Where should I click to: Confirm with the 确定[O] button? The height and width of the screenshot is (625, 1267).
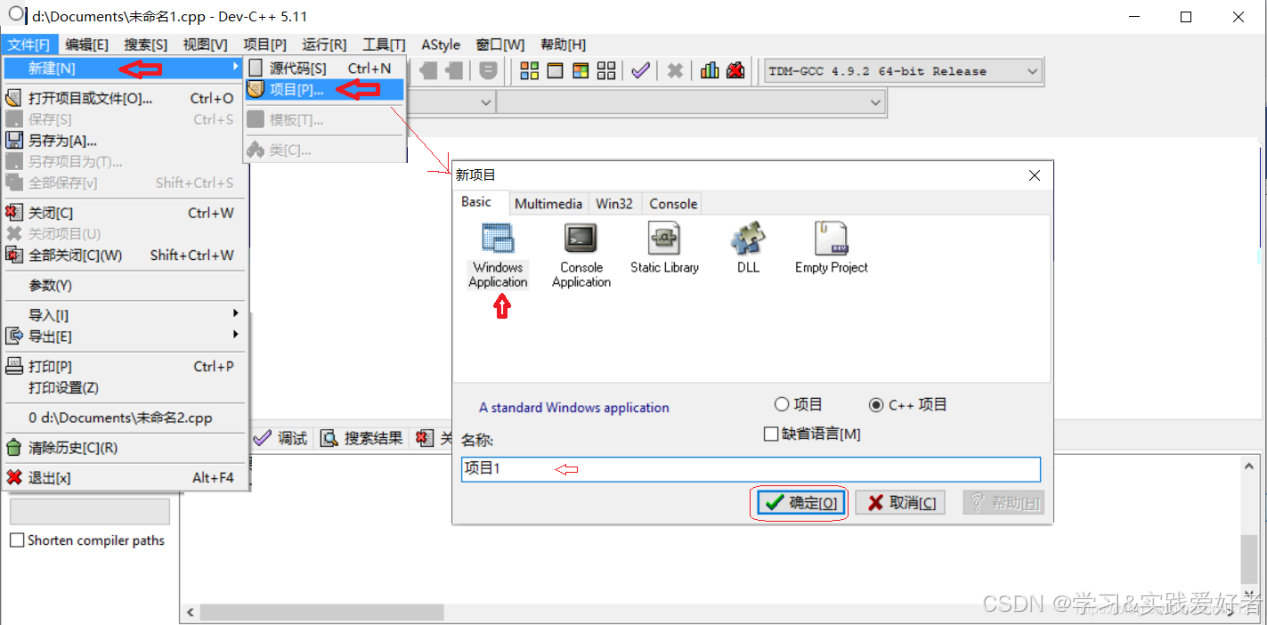tap(799, 503)
